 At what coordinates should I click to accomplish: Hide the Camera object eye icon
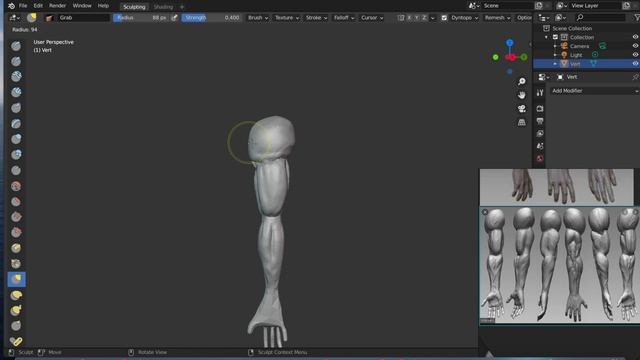pos(635,46)
